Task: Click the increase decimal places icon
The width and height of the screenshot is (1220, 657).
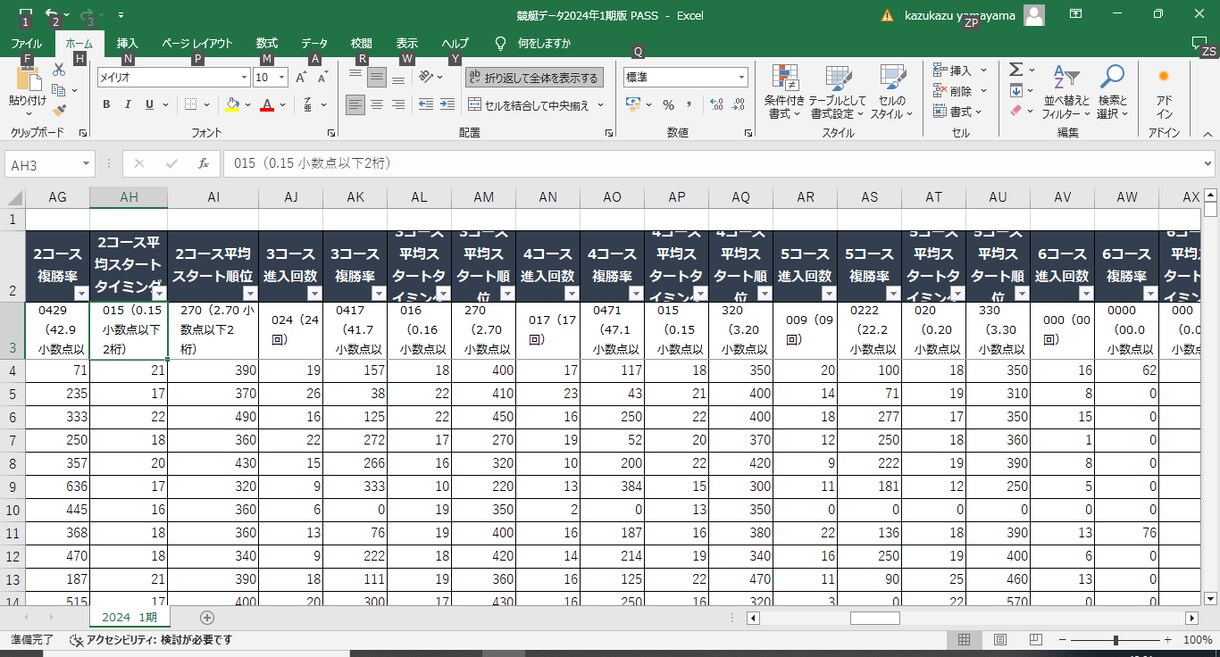Action: coord(714,104)
